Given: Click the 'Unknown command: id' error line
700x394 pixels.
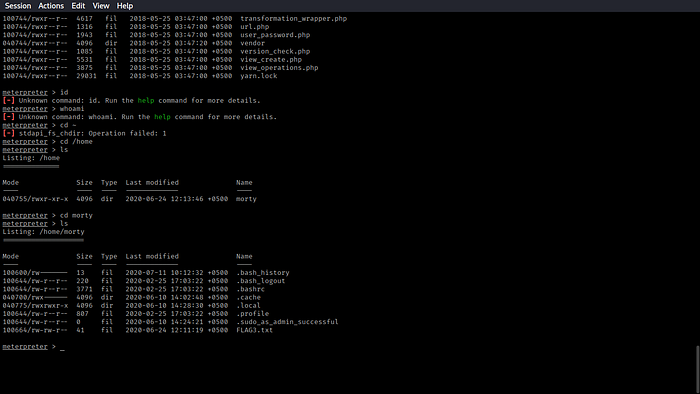Looking at the screenshot, I should click(131, 100).
